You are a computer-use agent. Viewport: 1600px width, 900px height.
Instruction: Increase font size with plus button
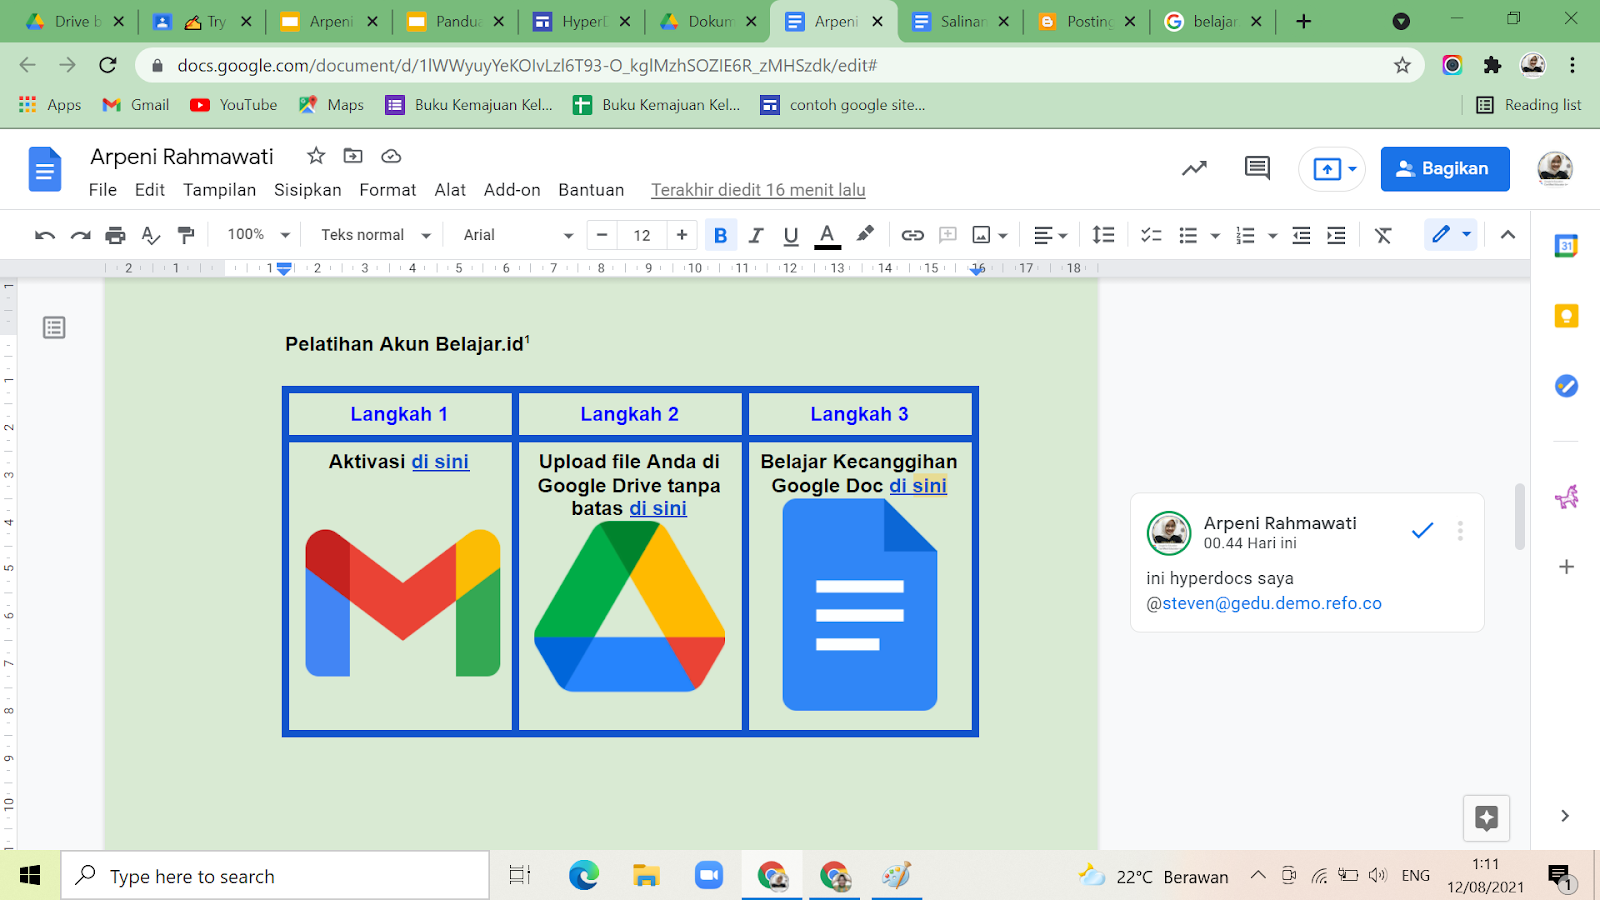coord(682,235)
